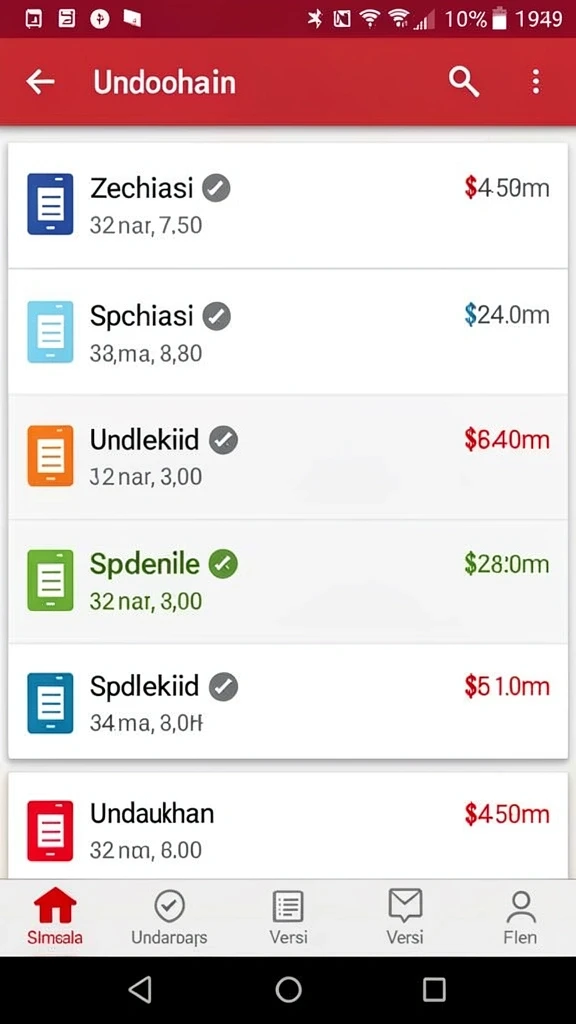Tap the red Undaukhan document icon
The image size is (576, 1024).
50,831
